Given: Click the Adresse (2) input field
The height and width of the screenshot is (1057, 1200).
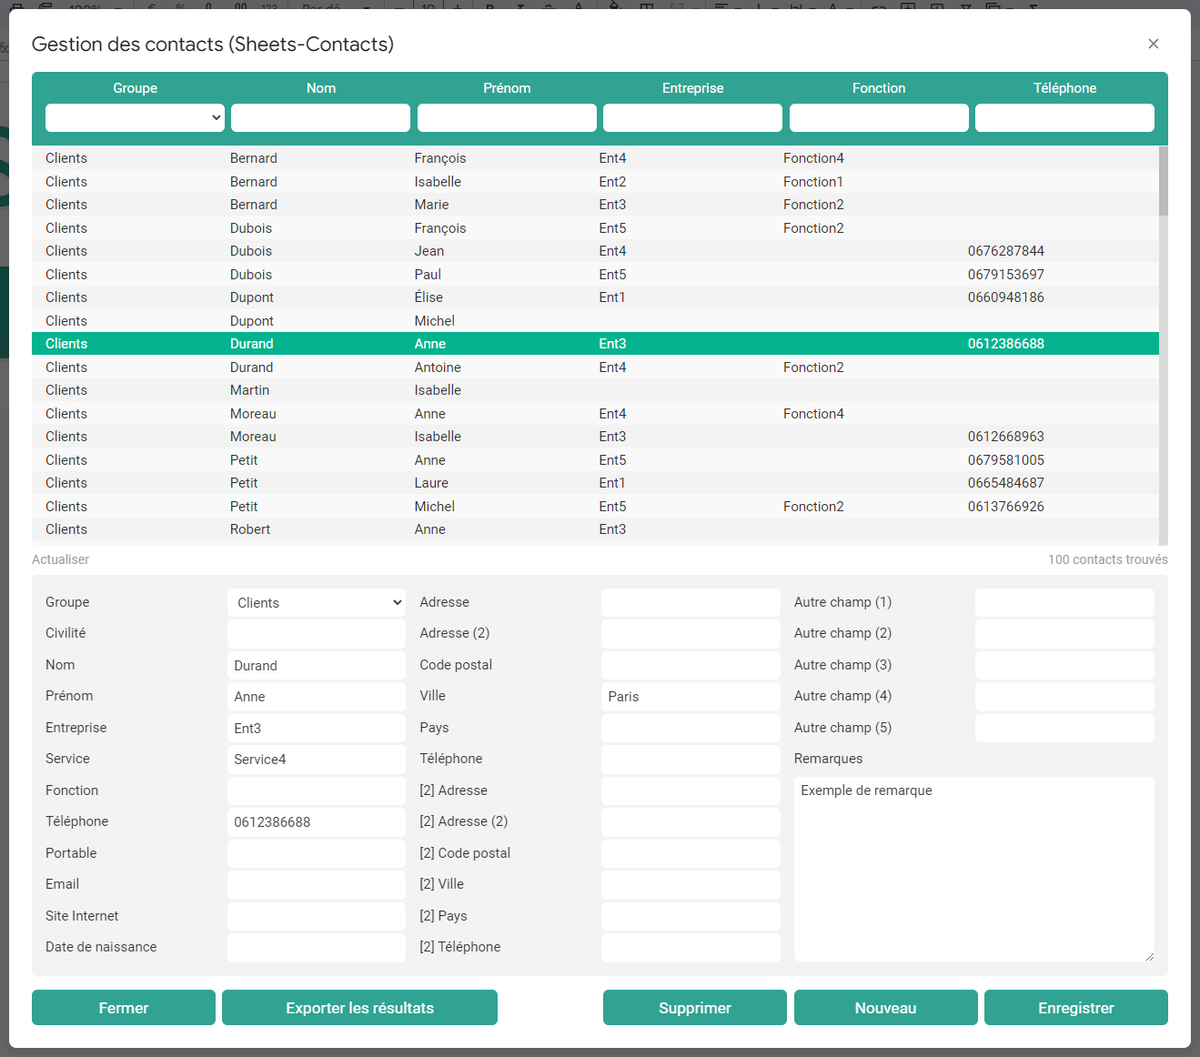Looking at the screenshot, I should point(691,634).
